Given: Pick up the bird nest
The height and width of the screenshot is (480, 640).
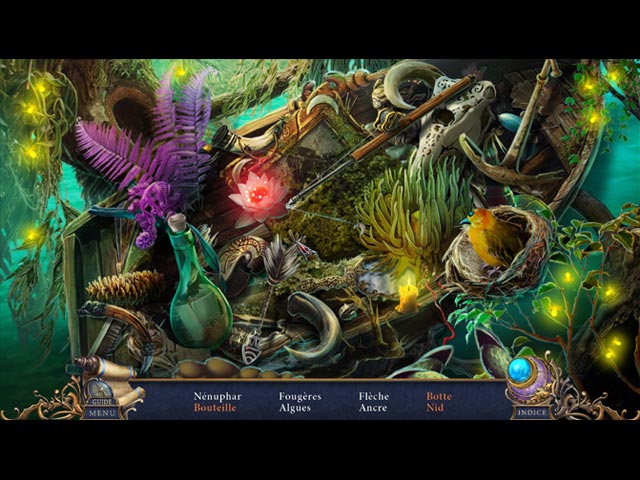Looking at the screenshot, I should tap(498, 250).
